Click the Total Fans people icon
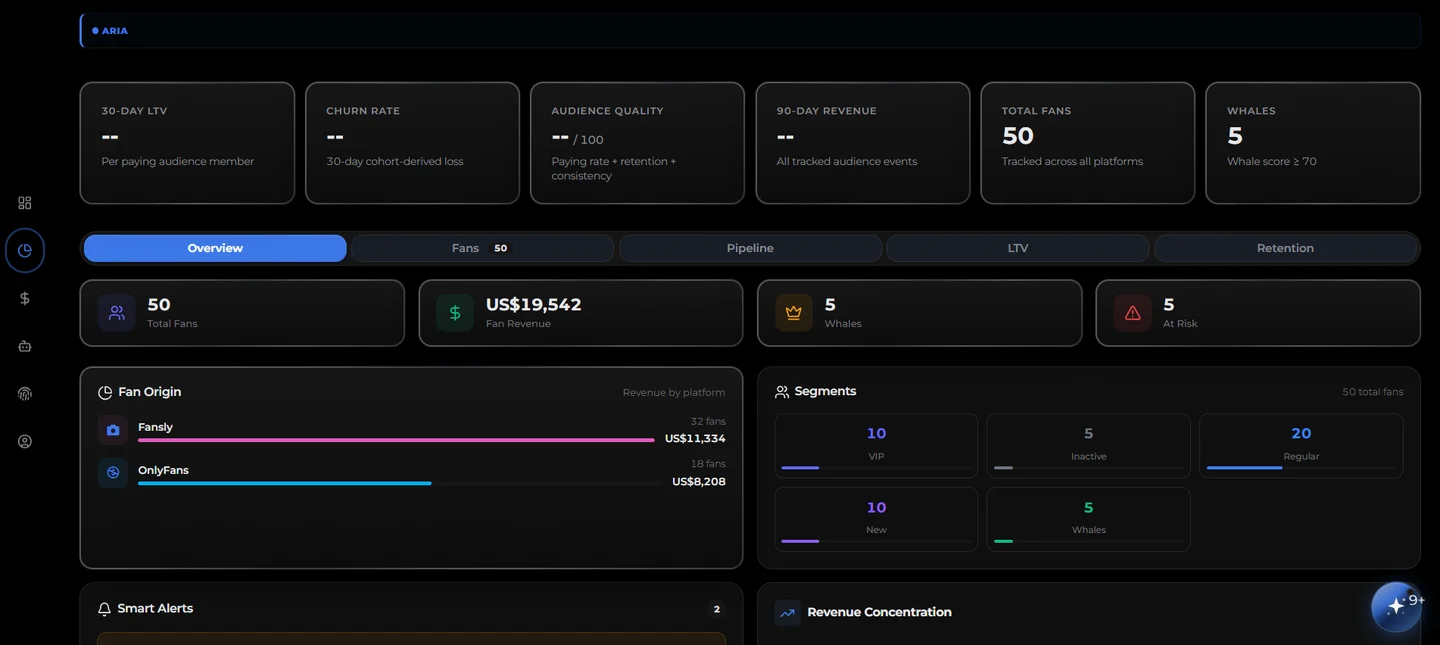Viewport: 1440px width, 645px height. point(117,313)
